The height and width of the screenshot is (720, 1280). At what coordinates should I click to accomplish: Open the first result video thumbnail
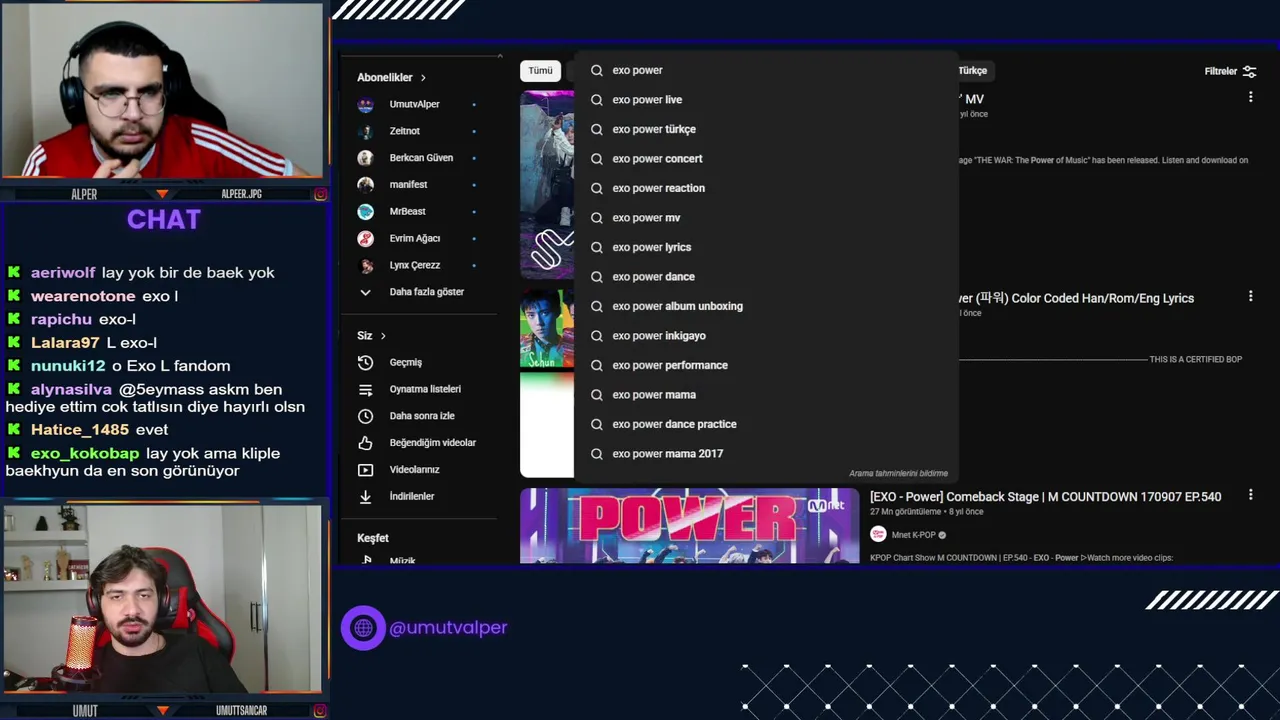pyautogui.click(x=547, y=184)
